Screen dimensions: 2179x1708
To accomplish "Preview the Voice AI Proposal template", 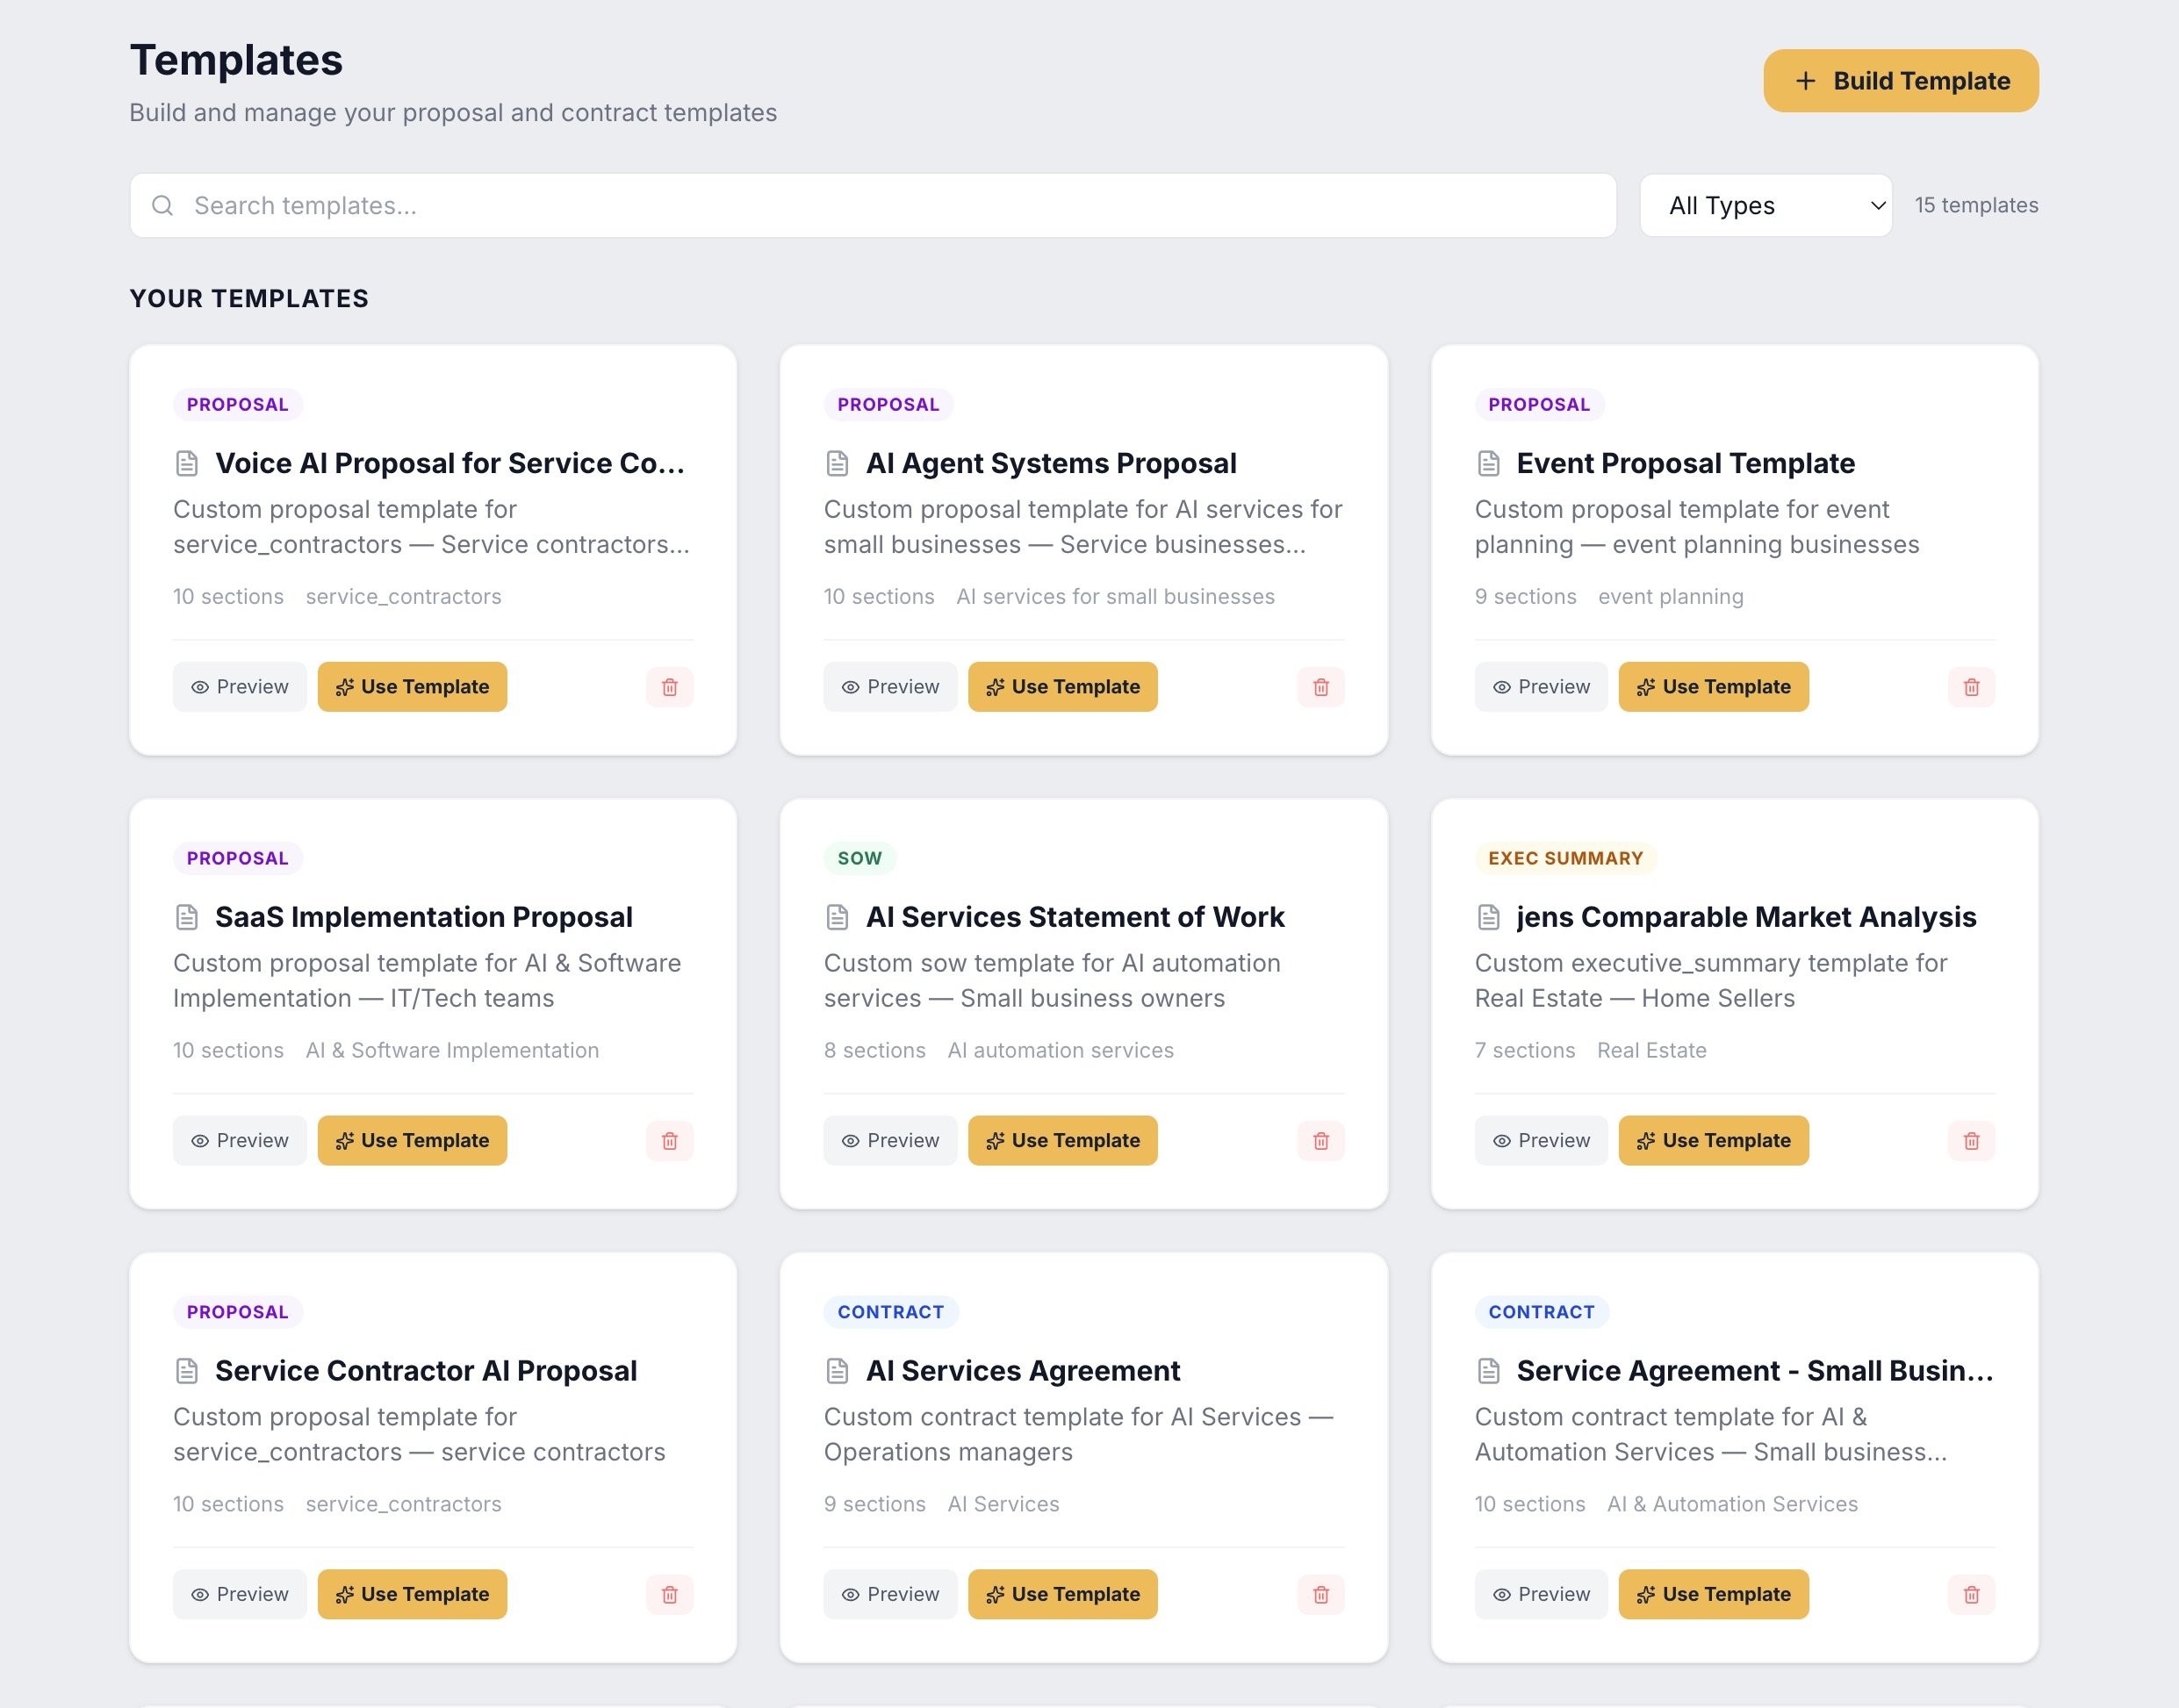I will (x=239, y=687).
